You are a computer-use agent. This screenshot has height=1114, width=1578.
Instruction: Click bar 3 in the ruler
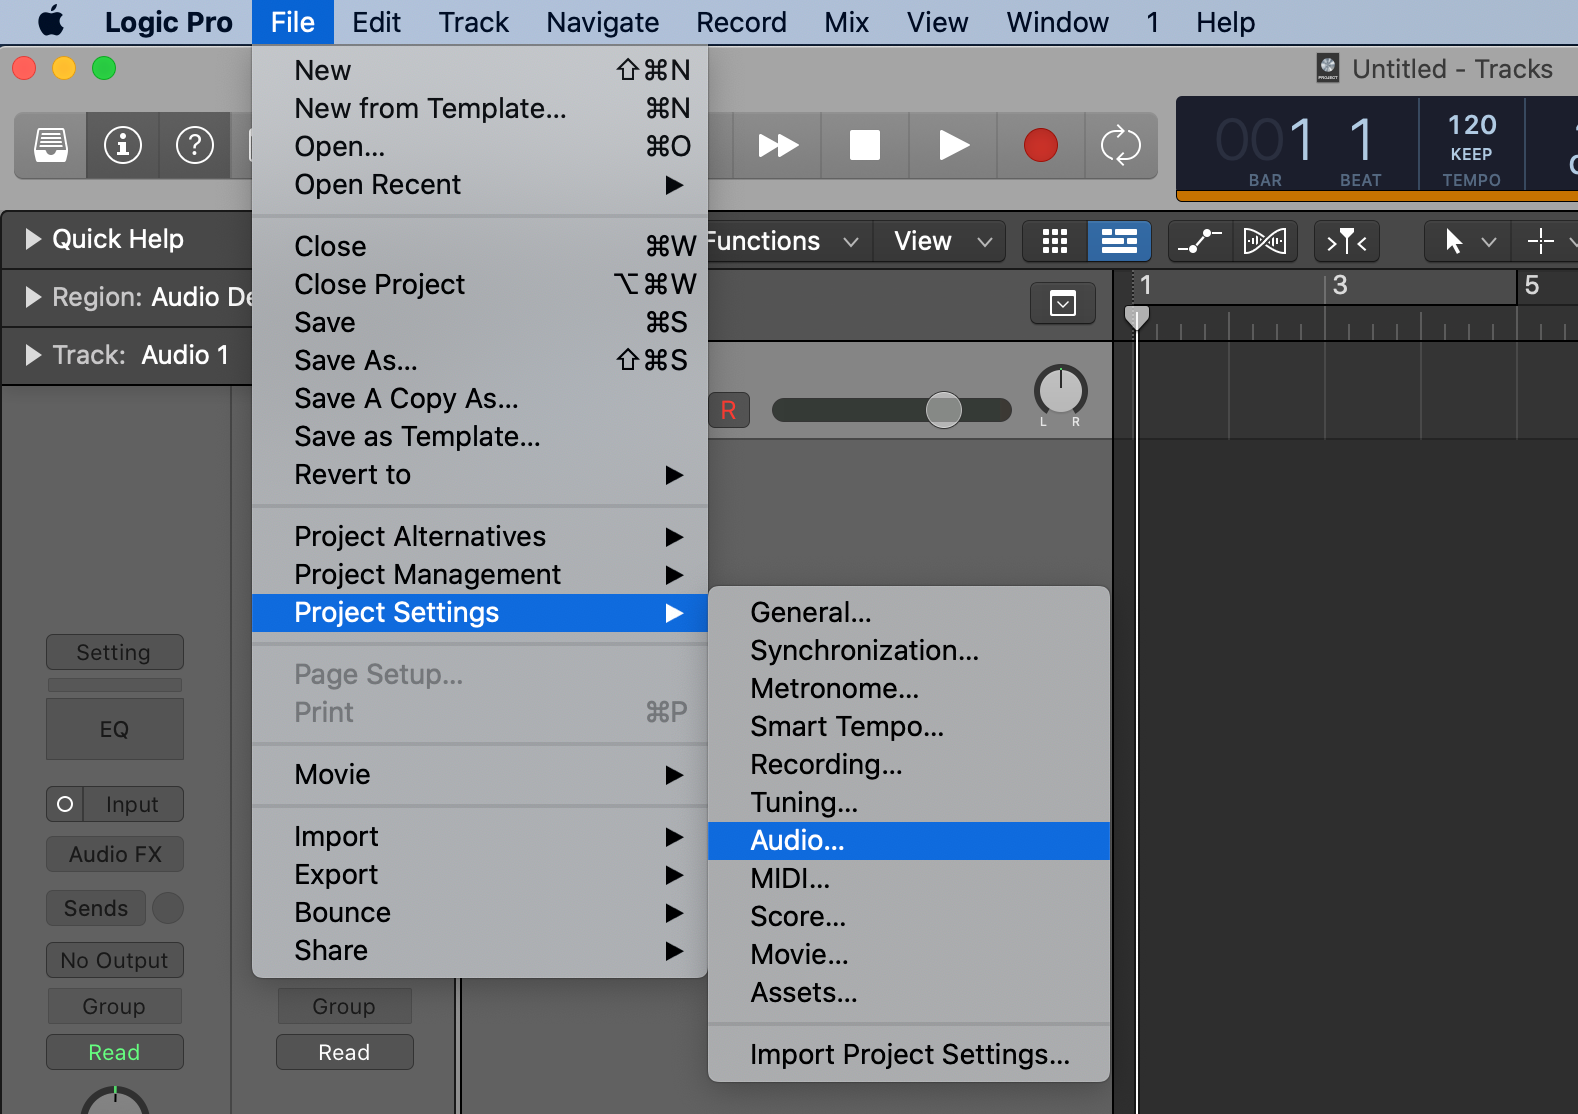[1340, 286]
